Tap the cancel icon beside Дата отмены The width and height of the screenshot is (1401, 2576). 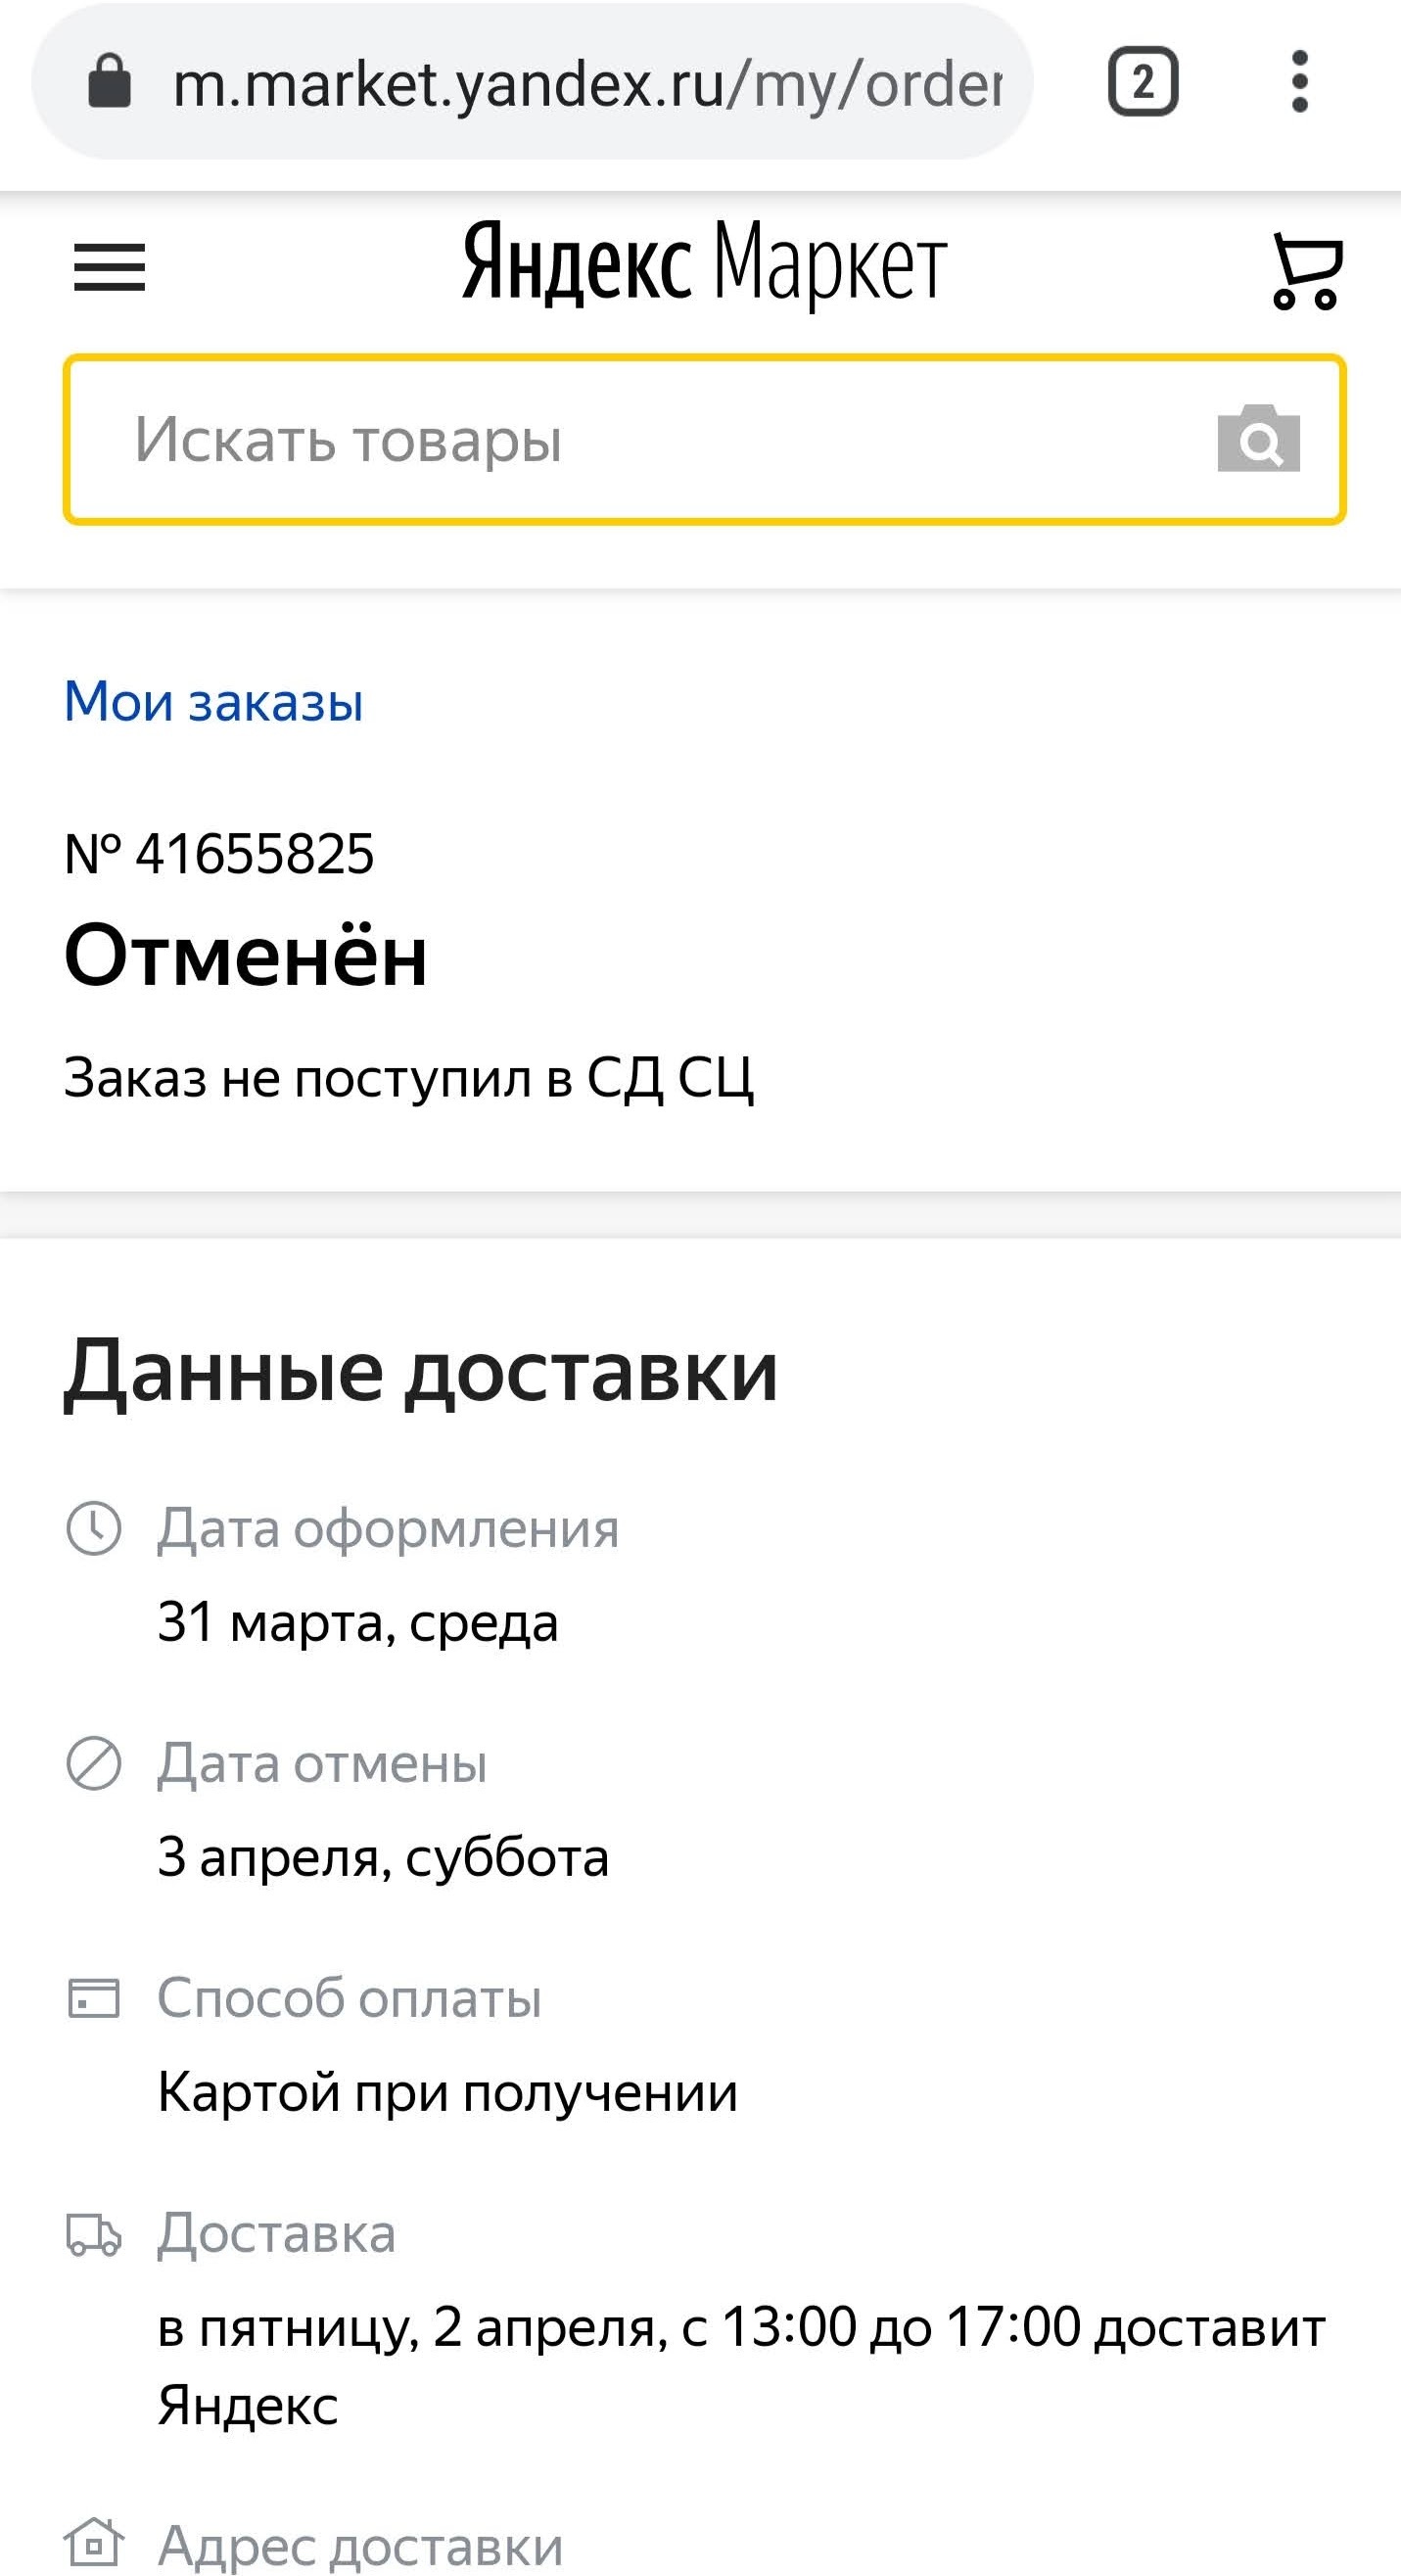point(93,1763)
